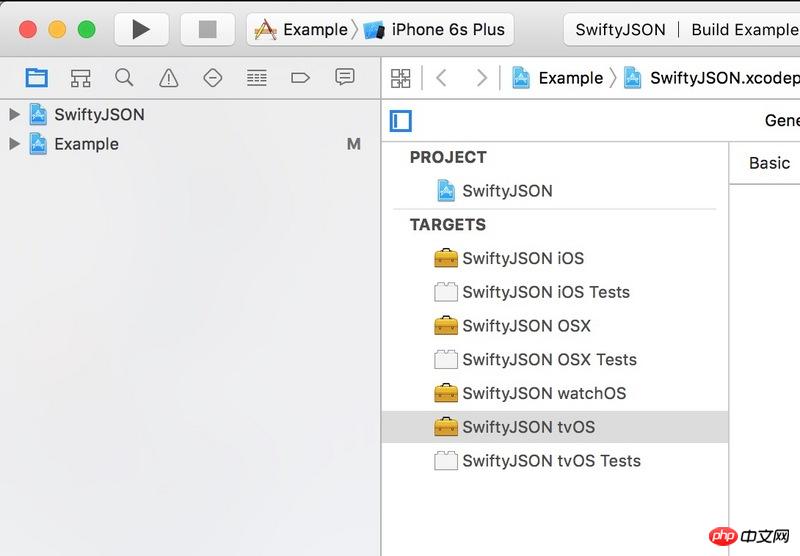Click the activity status view showing Build Example
Viewport: 800px width, 556px height.
[682, 30]
